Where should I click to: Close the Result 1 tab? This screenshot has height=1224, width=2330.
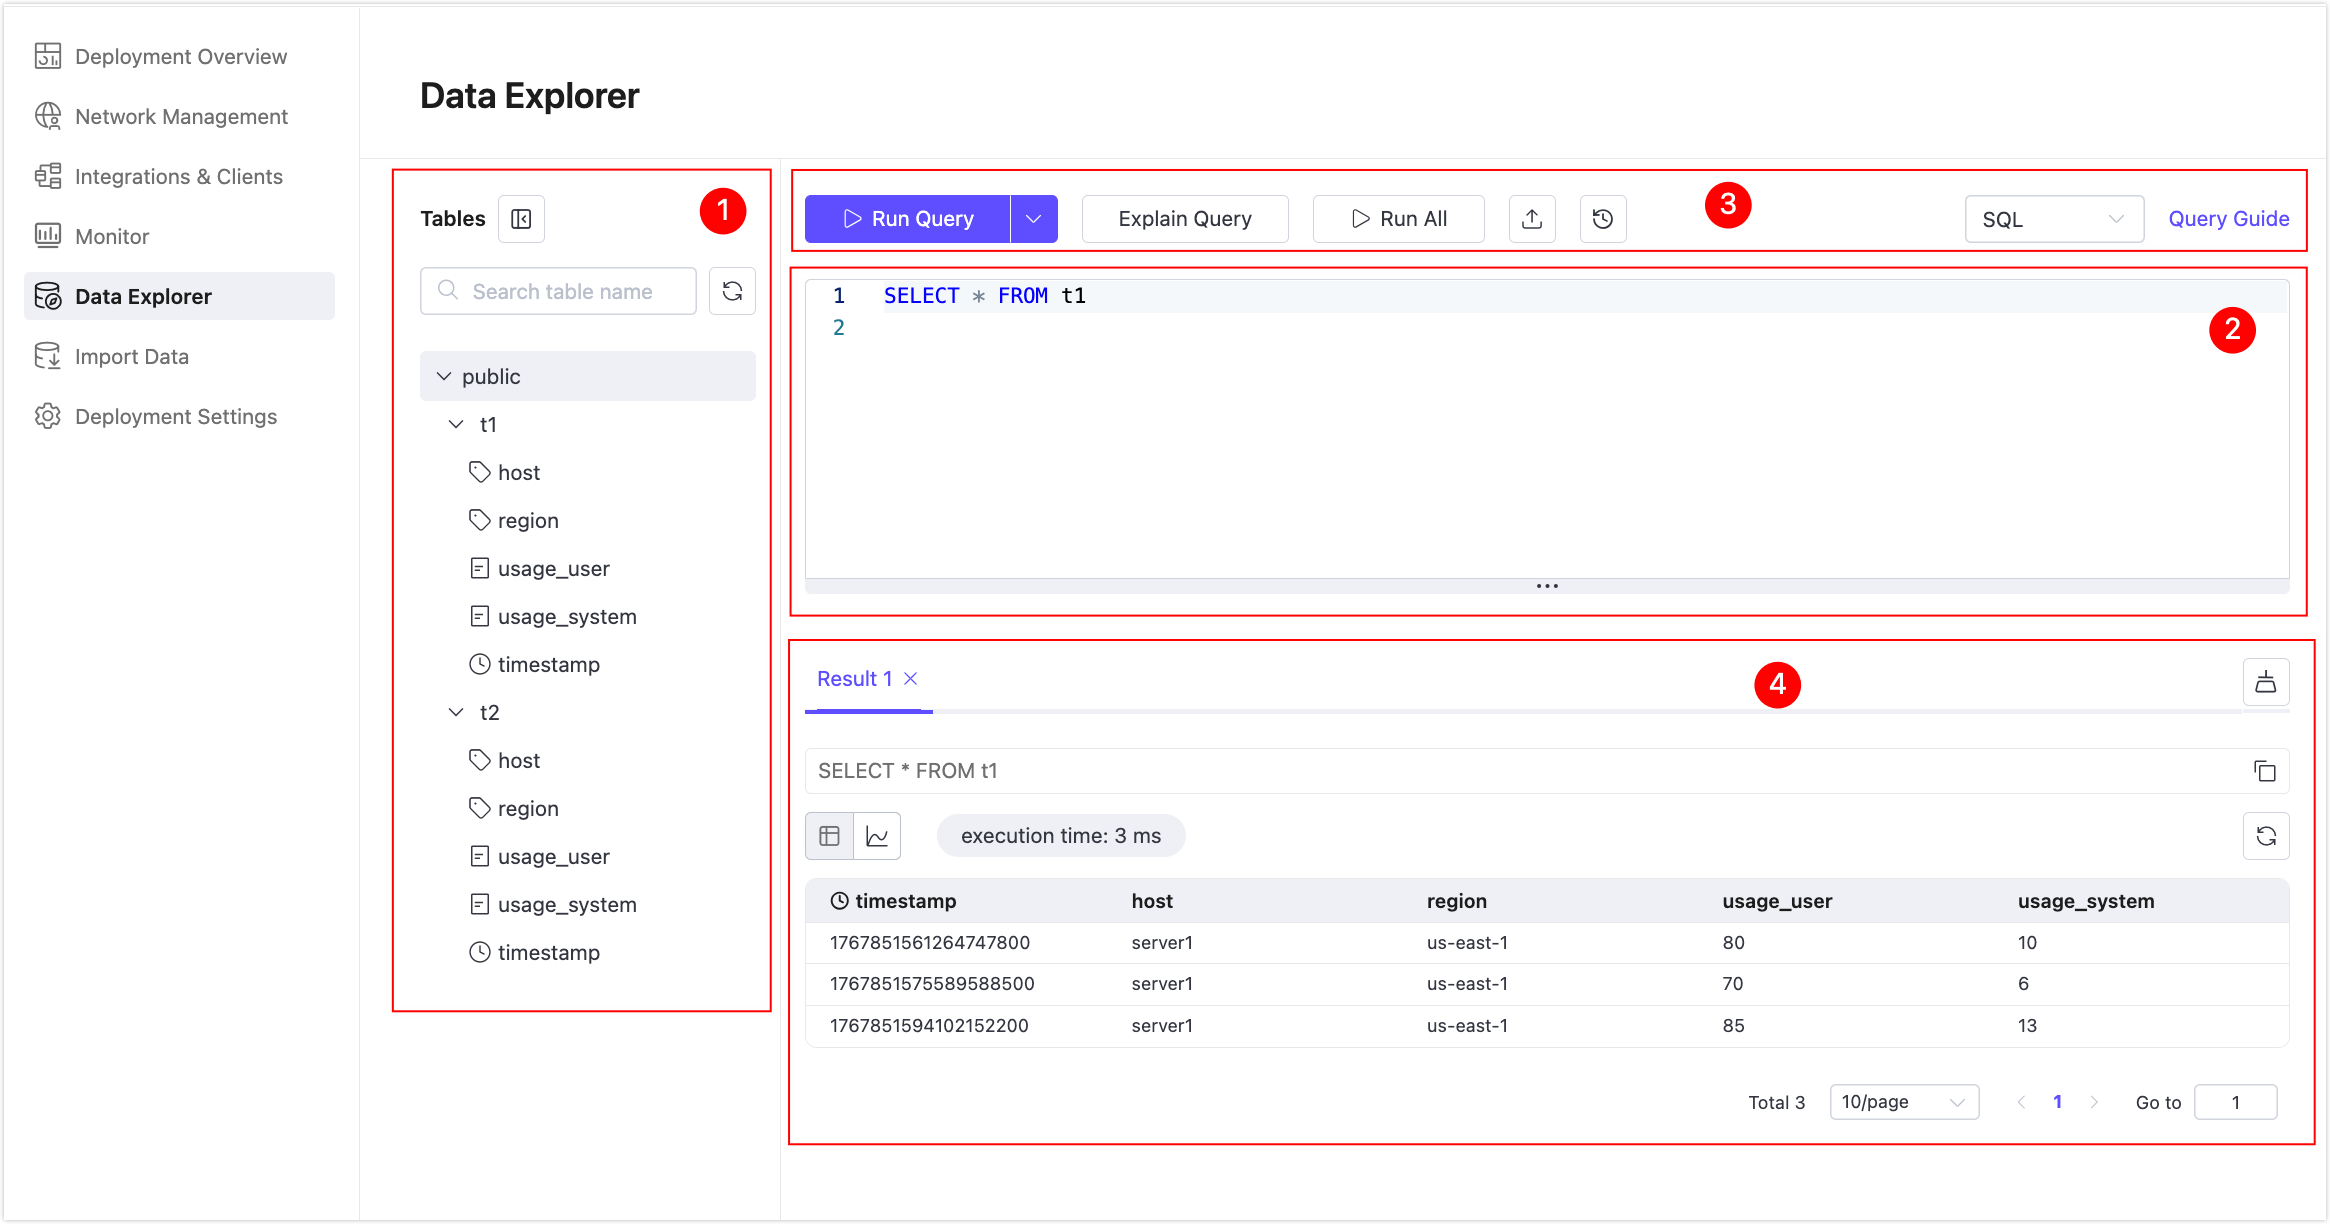pos(911,678)
